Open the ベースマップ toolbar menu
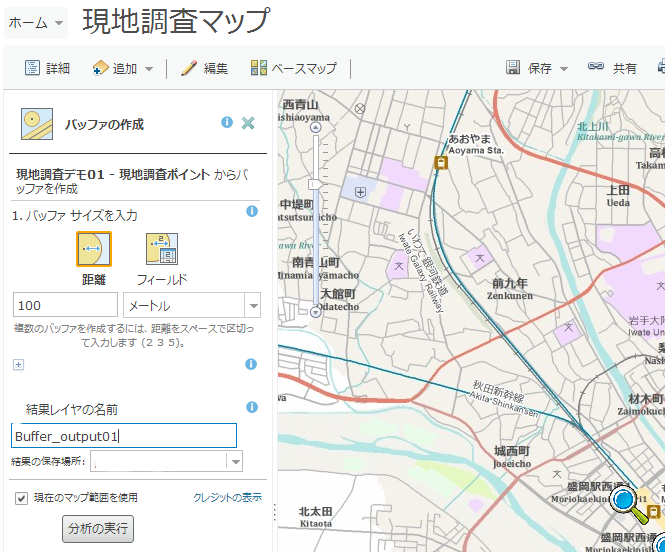The width and height of the screenshot is (665, 552). [x=293, y=68]
